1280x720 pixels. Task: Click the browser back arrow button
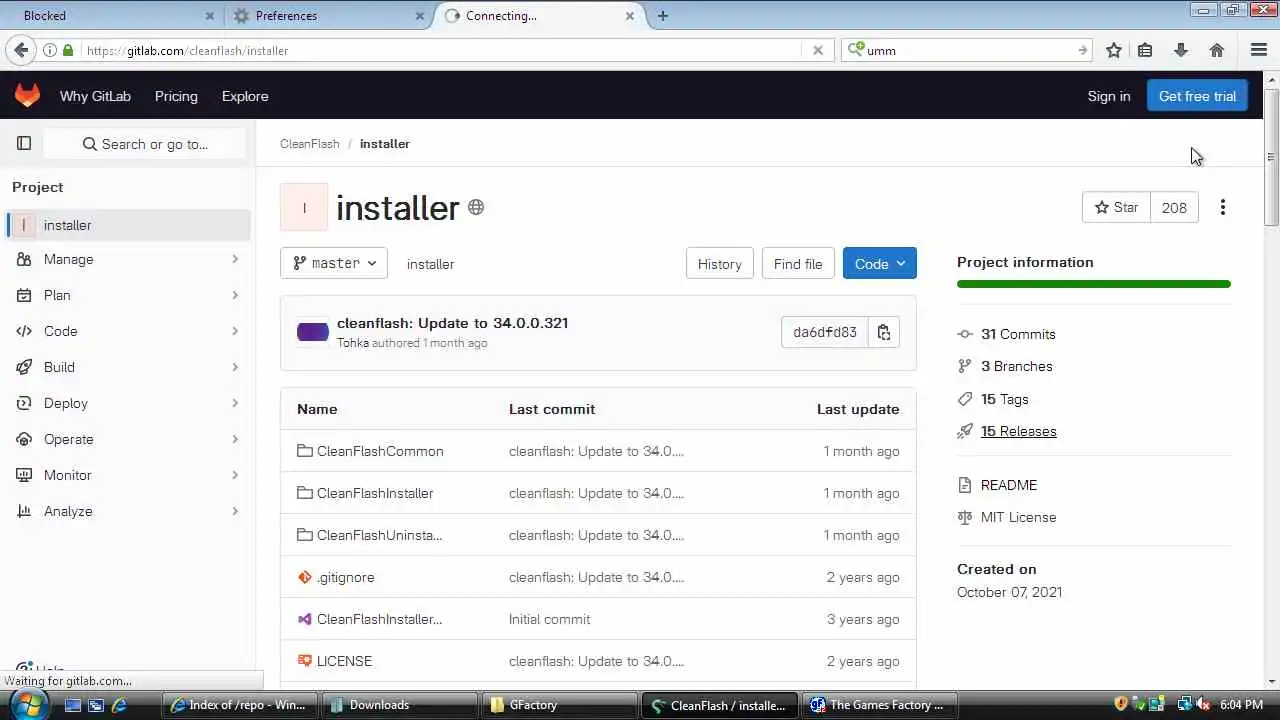tap(21, 50)
